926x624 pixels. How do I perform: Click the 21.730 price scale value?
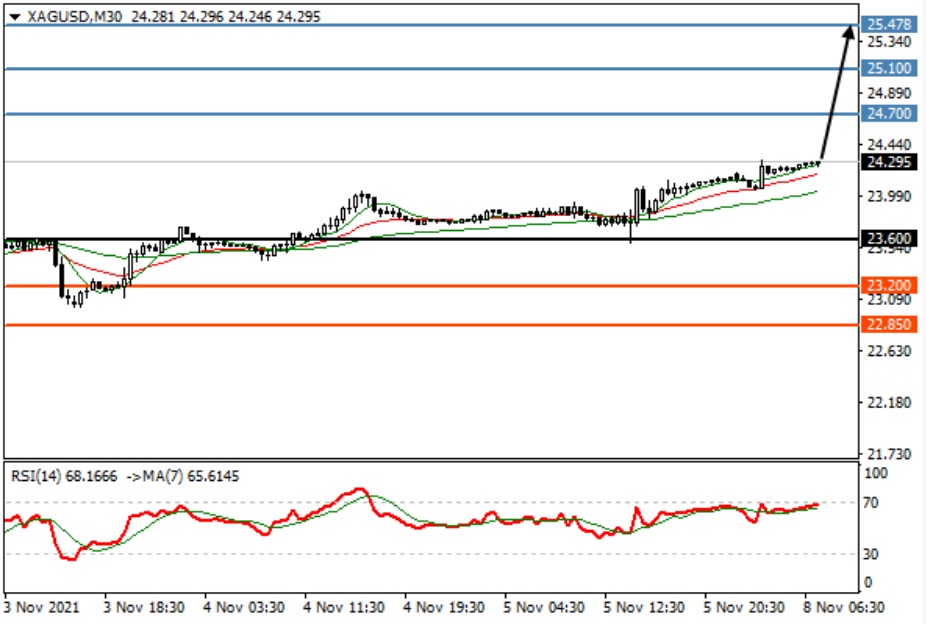click(x=889, y=454)
